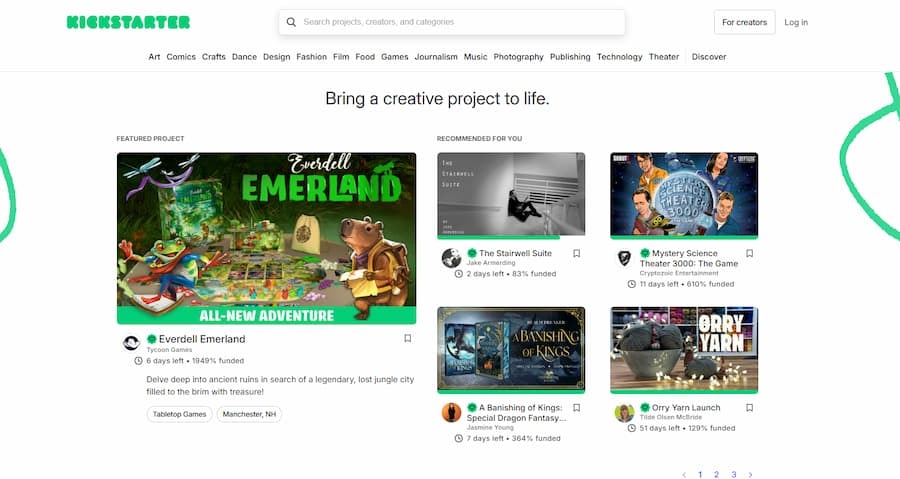Jump to recommendations page 3
This screenshot has height=479, width=900.
pyautogui.click(x=733, y=475)
